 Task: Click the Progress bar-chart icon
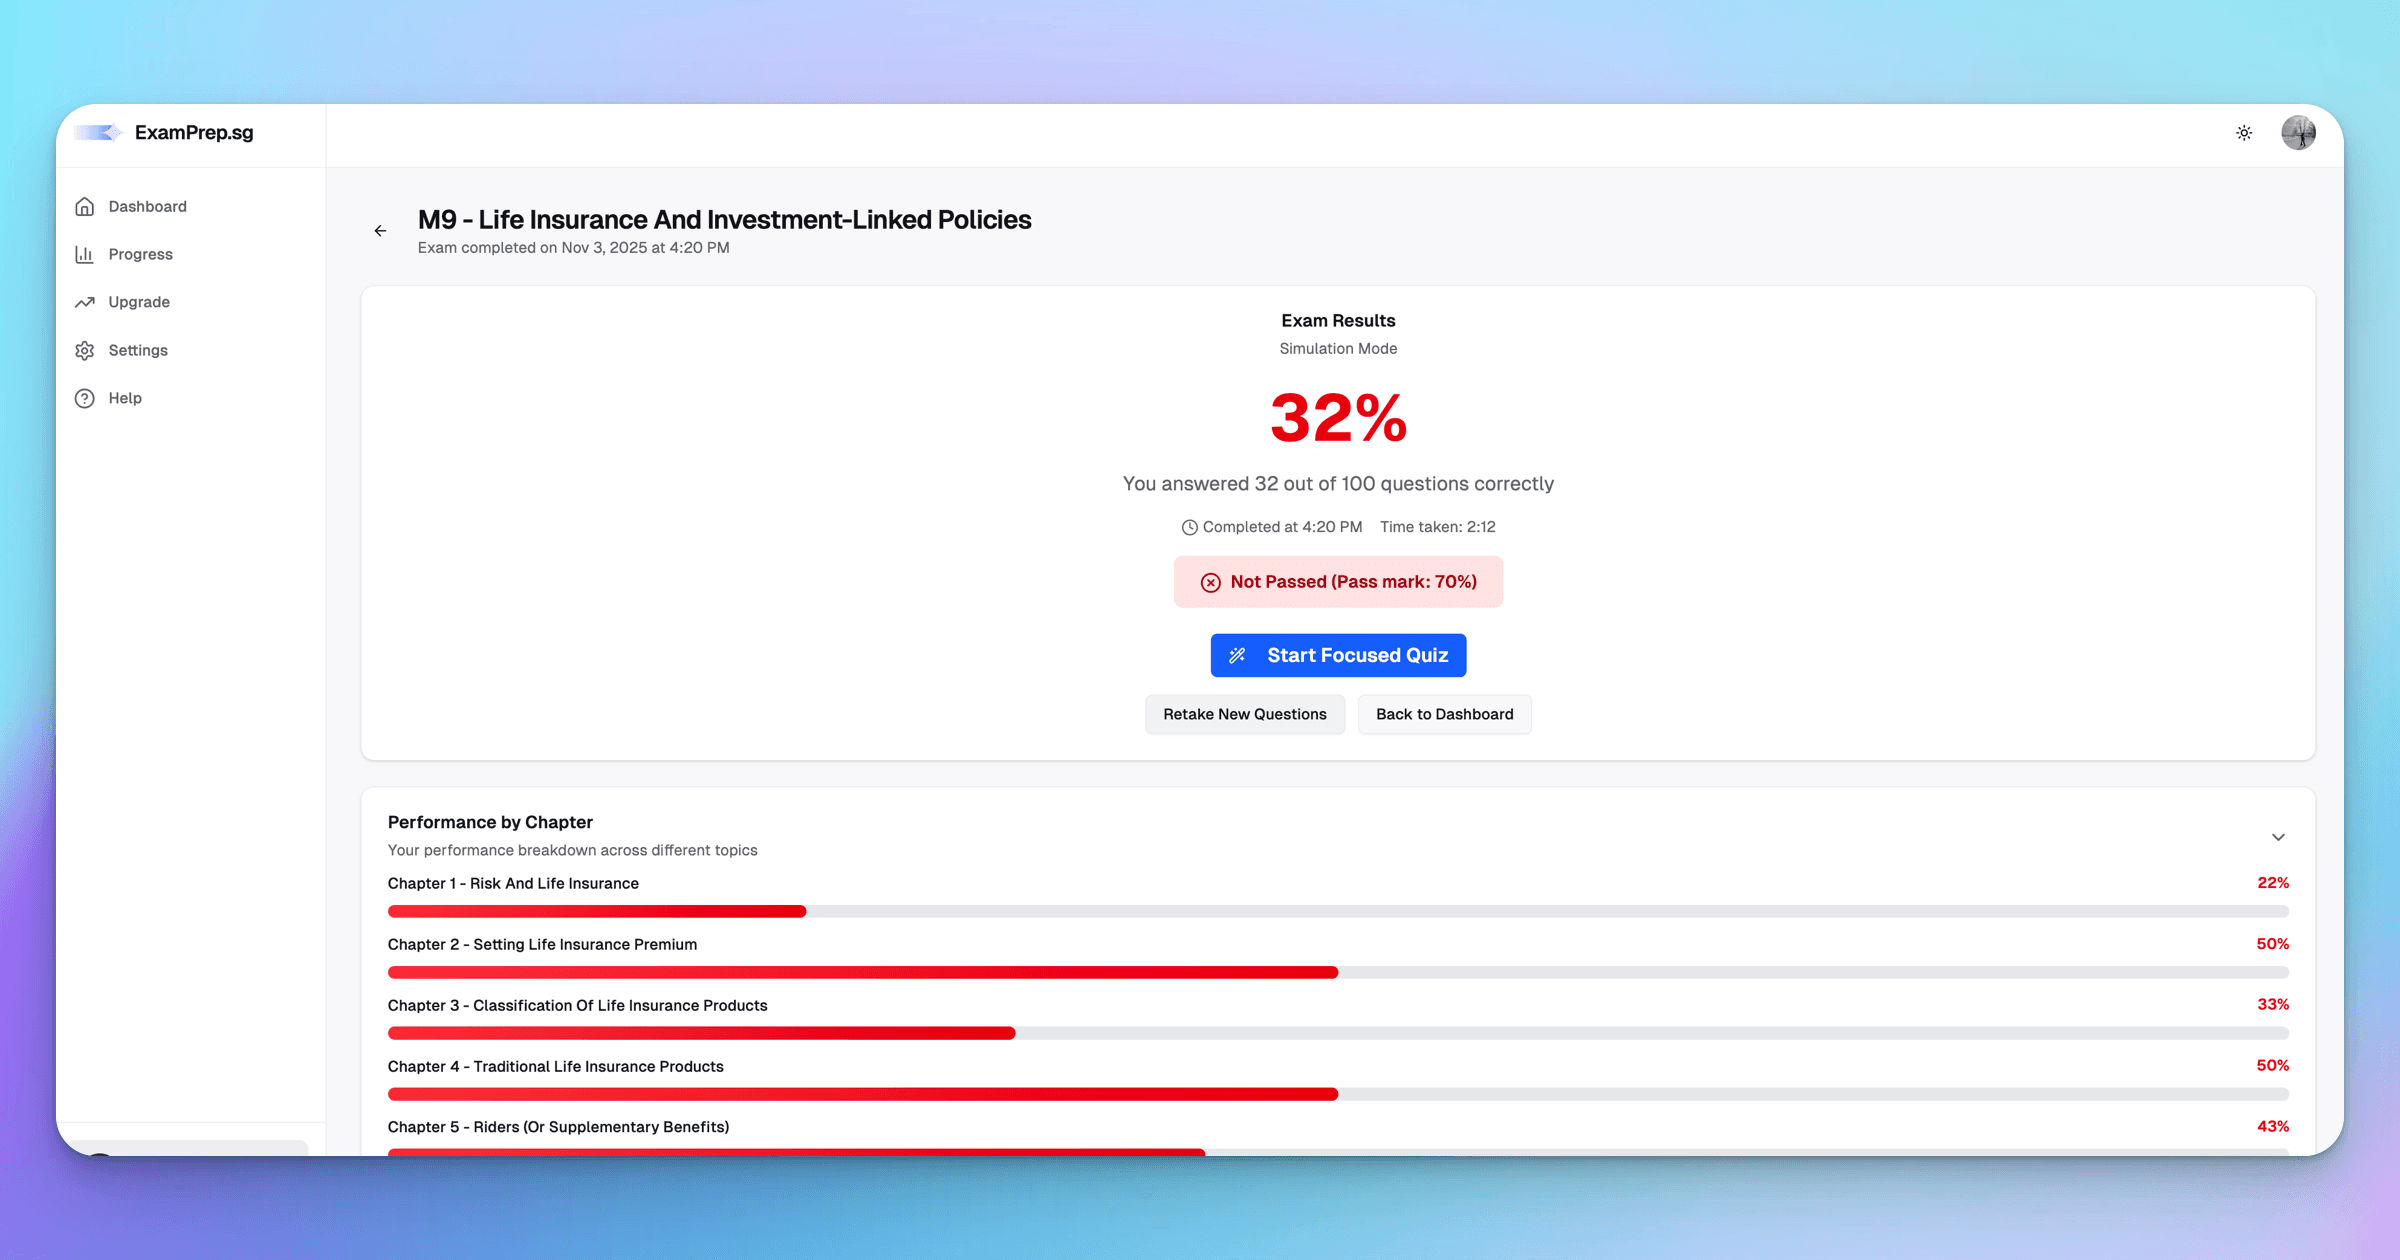[x=85, y=255]
